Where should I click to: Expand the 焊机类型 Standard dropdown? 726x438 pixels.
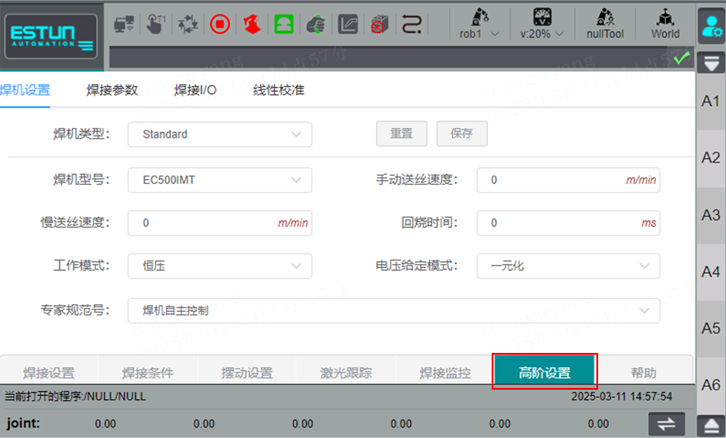pyautogui.click(x=220, y=134)
